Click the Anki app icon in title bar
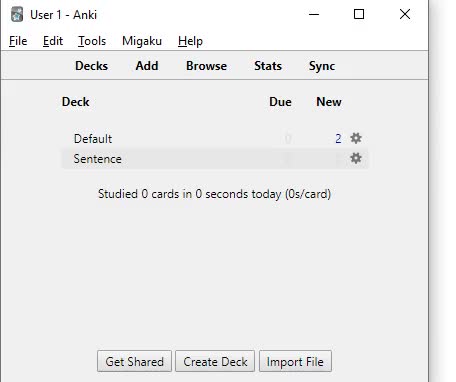The height and width of the screenshot is (382, 456). [x=17, y=14]
